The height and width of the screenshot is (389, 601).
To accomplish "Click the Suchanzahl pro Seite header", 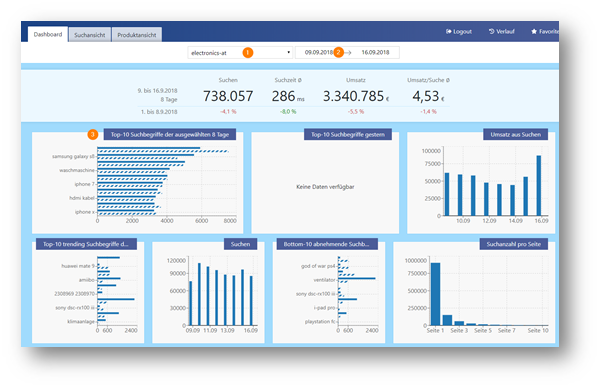I will tap(514, 244).
